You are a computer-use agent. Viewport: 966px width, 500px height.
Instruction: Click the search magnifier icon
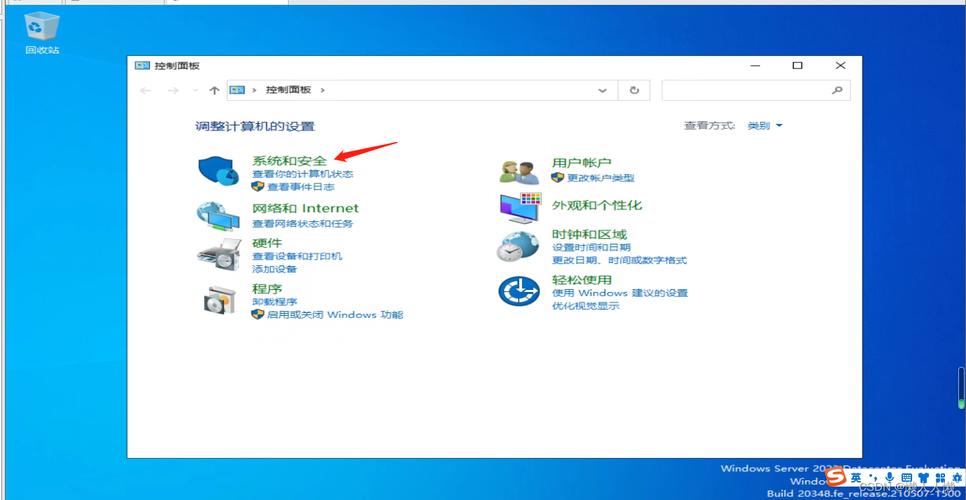tap(837, 90)
